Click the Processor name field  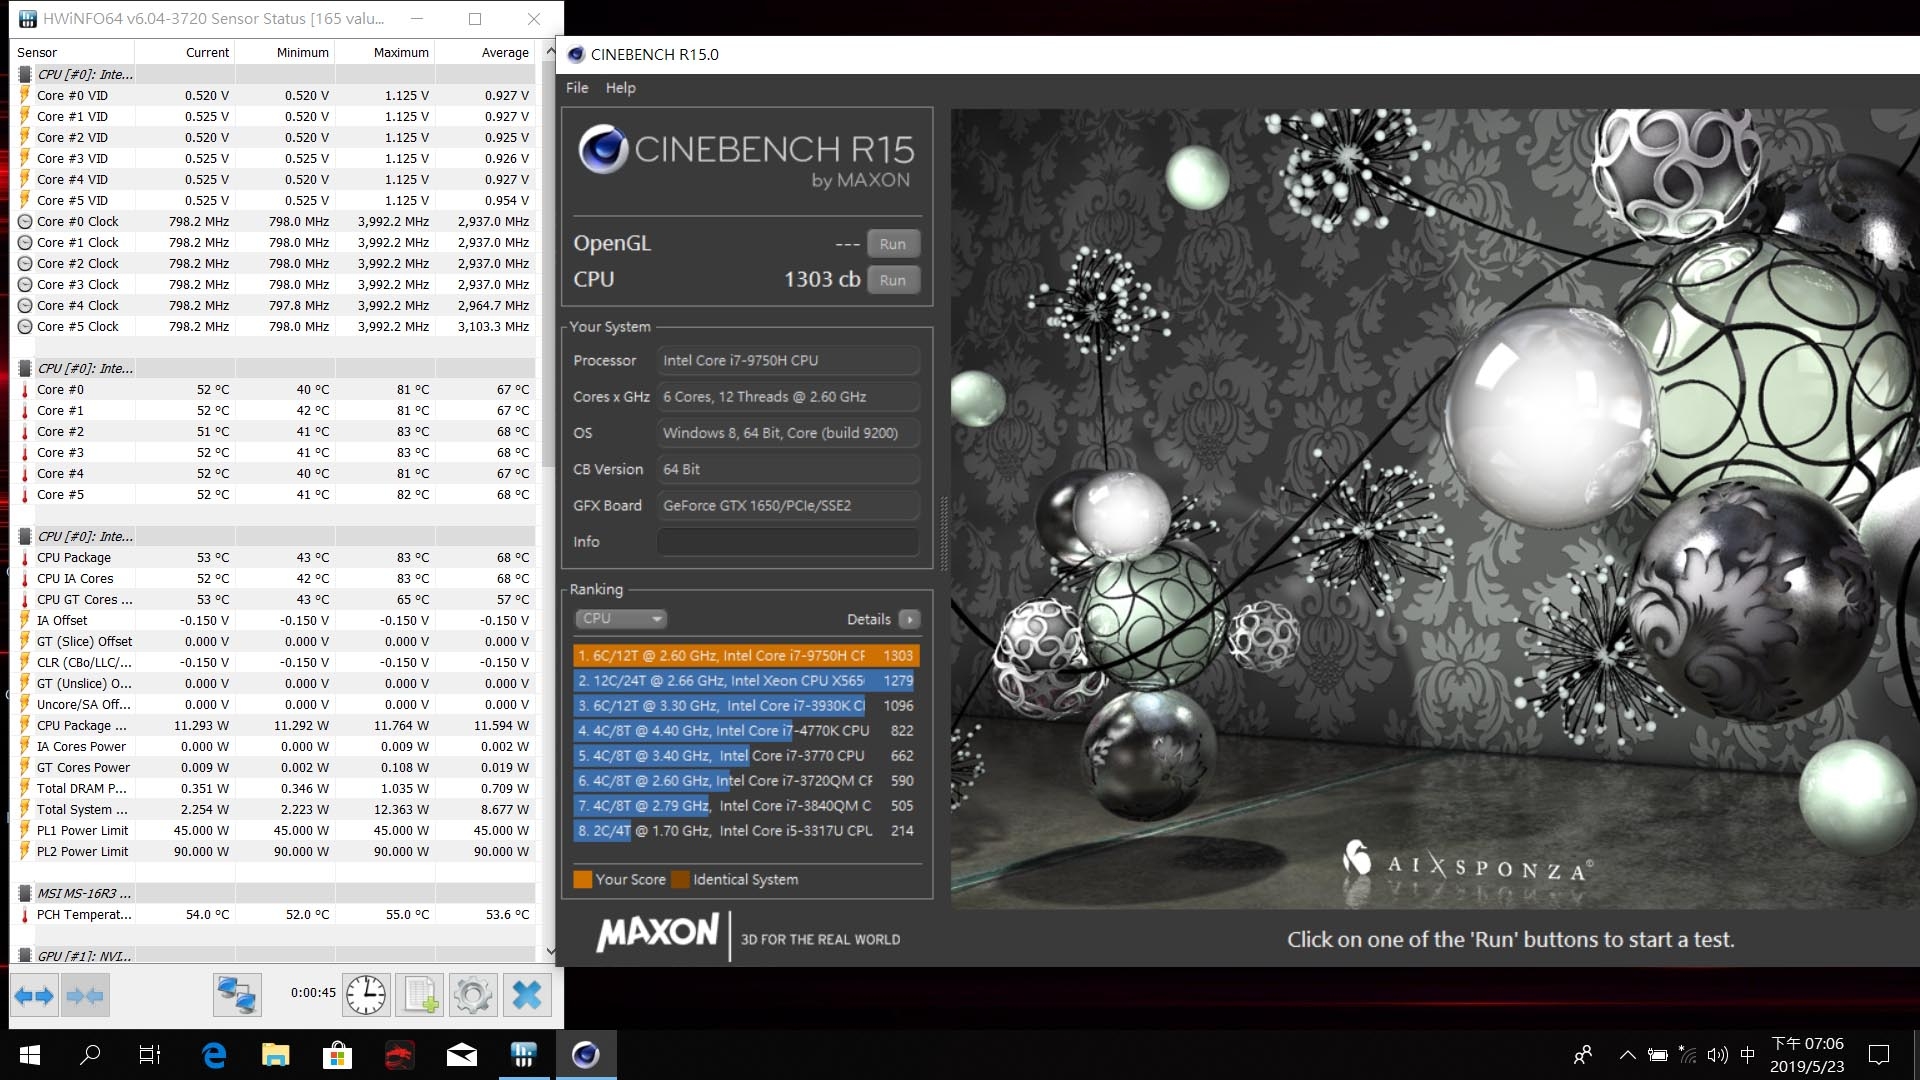pyautogui.click(x=788, y=361)
